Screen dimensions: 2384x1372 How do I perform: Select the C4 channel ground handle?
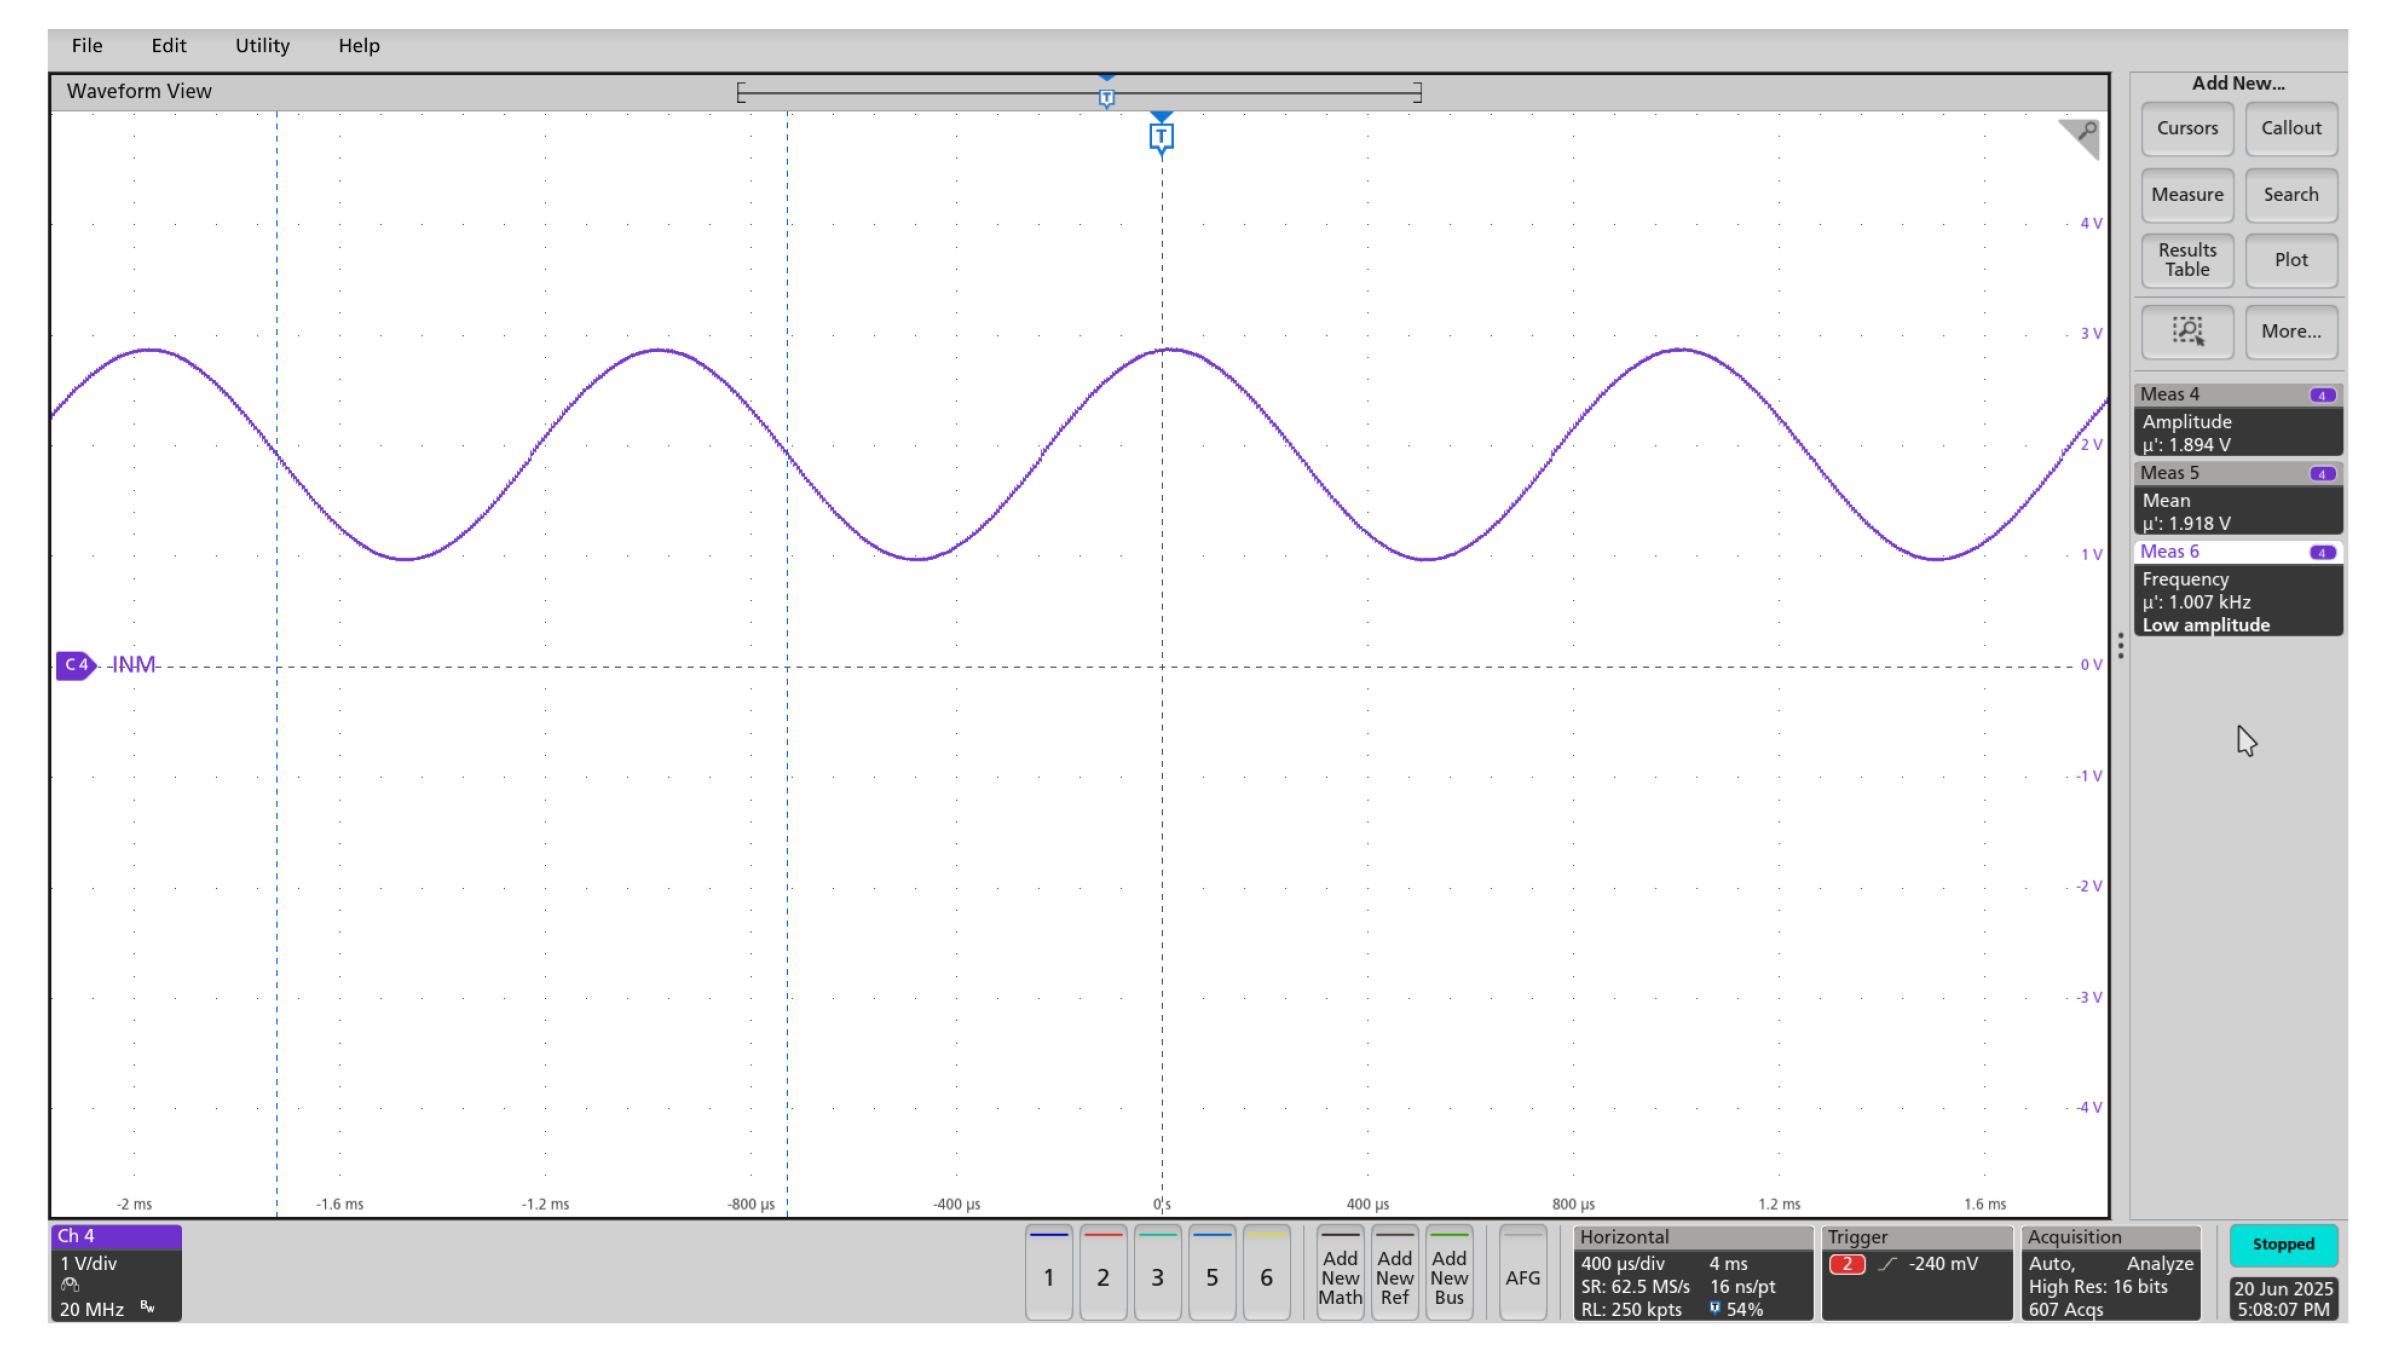coord(76,664)
